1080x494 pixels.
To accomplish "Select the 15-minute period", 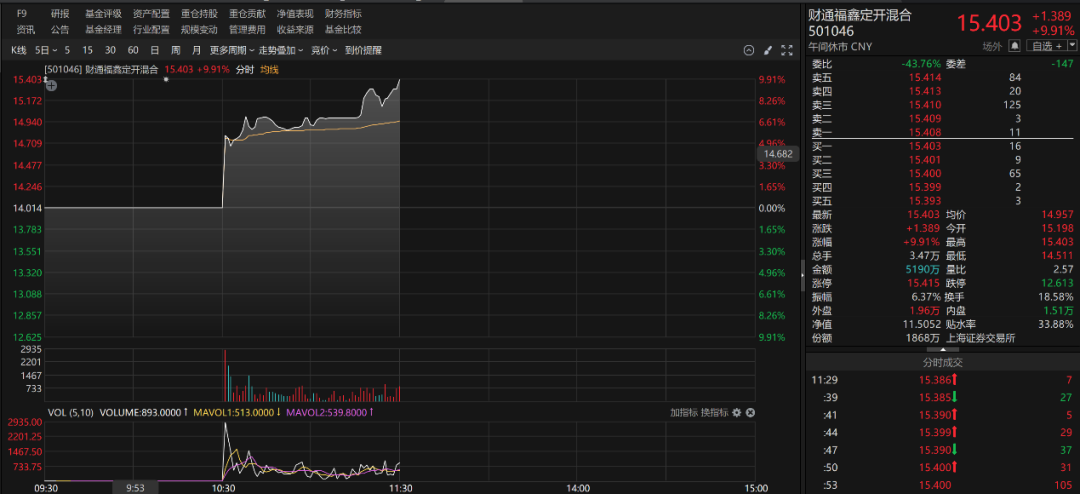I will coord(87,50).
